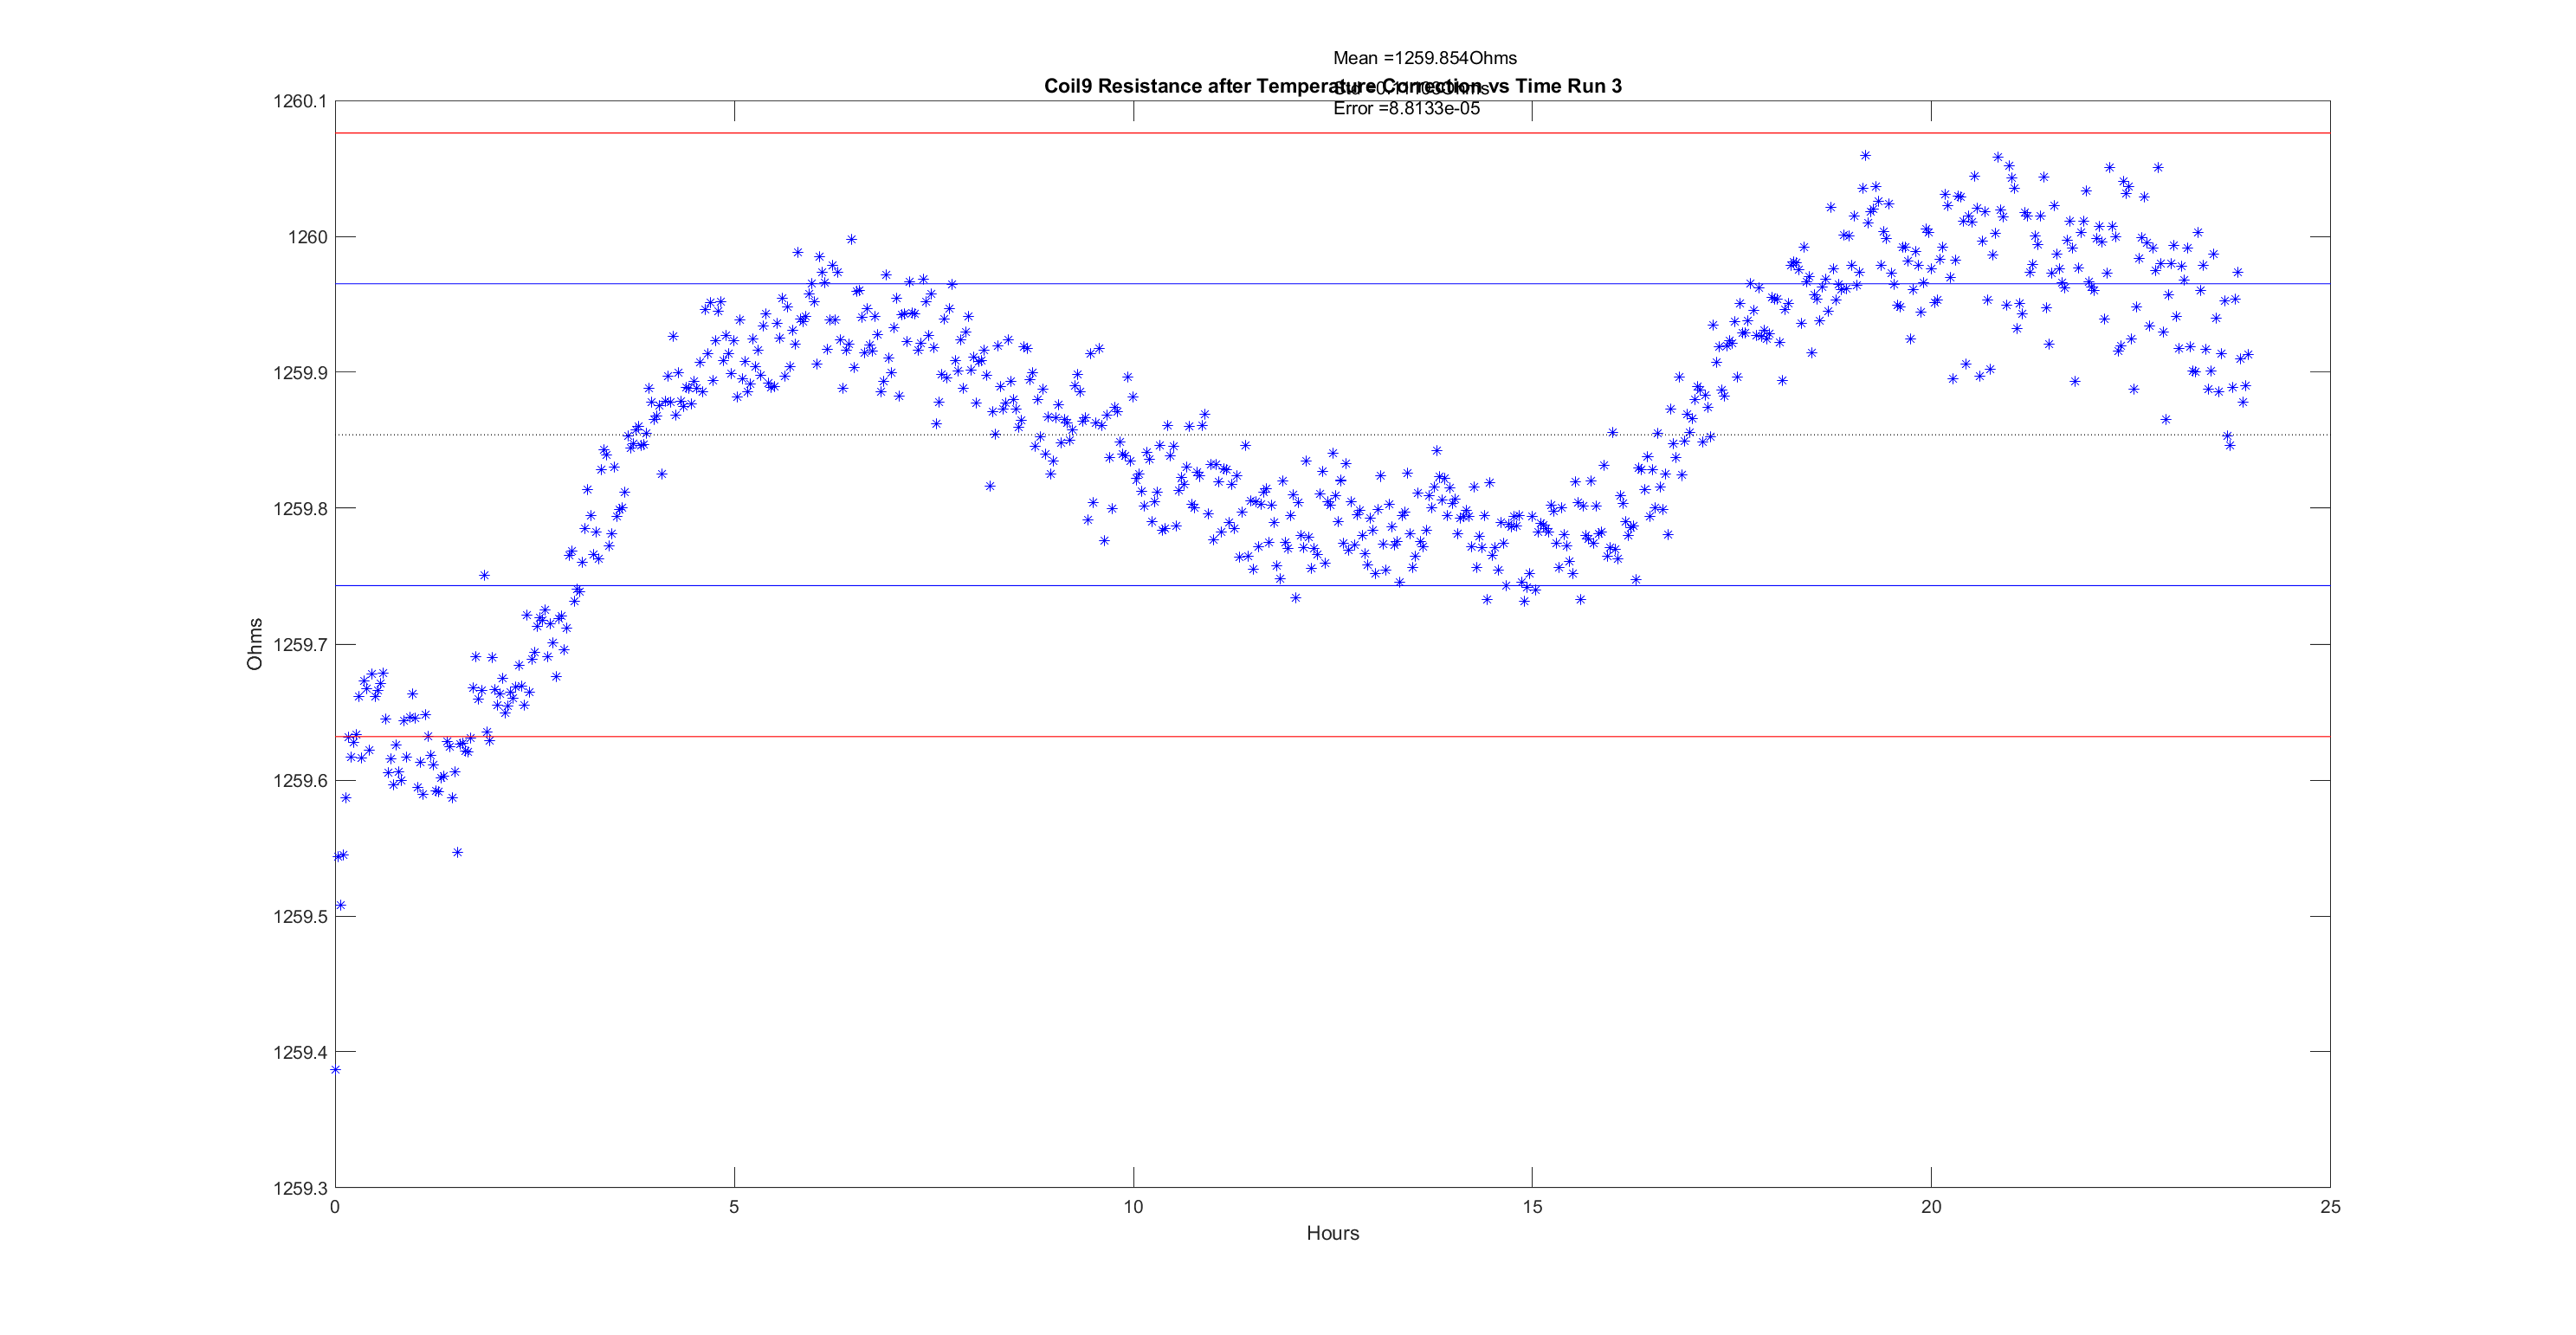Select the 'Ohms' y-axis label
This screenshot has width=2576, height=1335.
click(x=255, y=644)
